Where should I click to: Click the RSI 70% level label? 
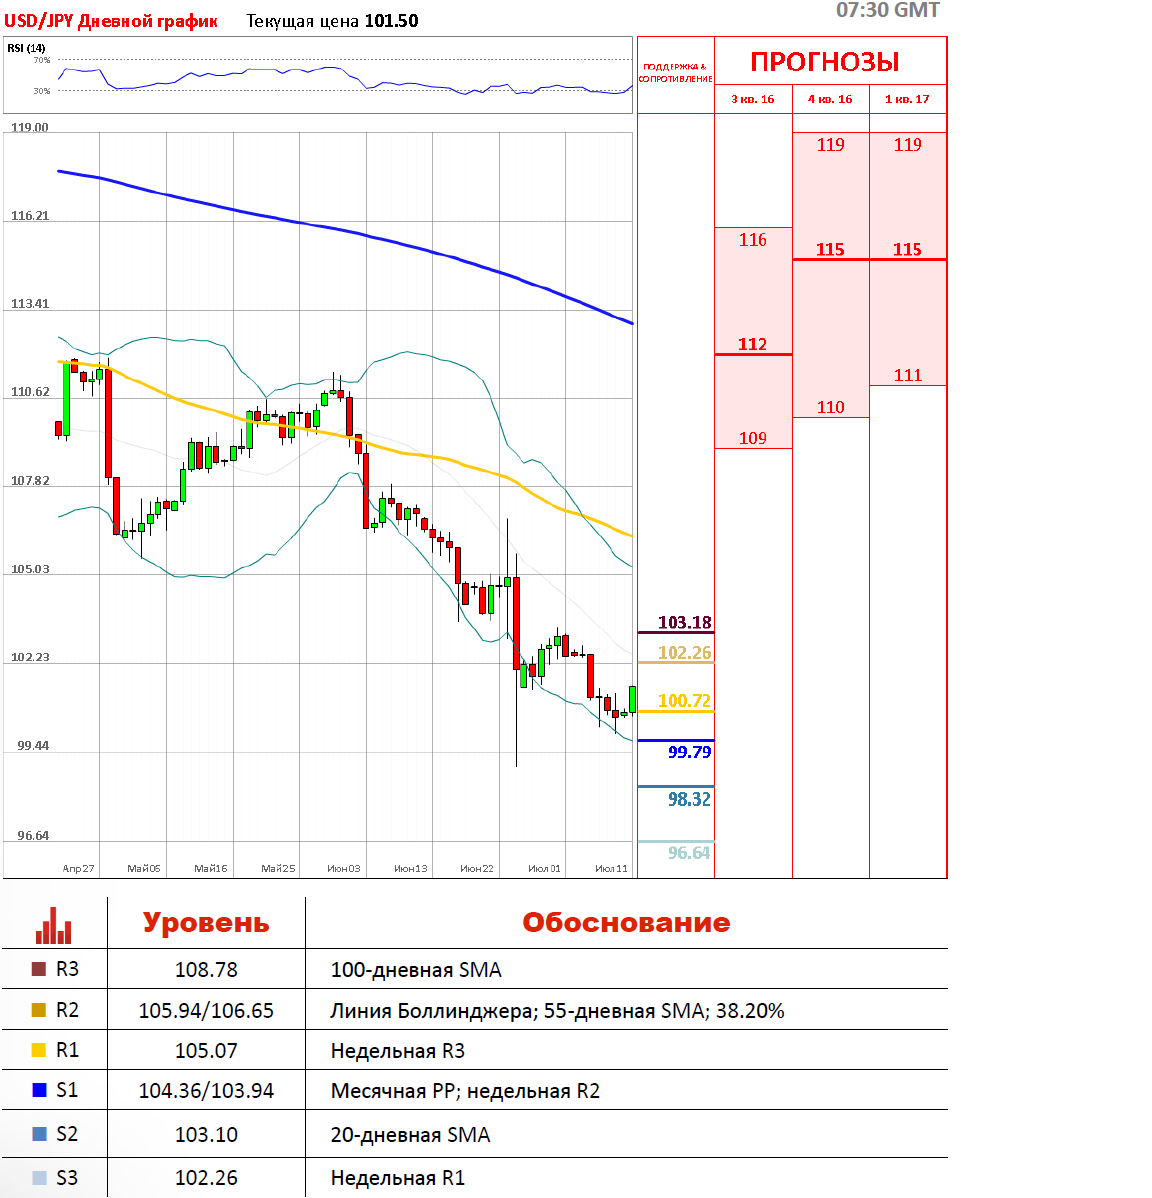pyautogui.click(x=42, y=60)
